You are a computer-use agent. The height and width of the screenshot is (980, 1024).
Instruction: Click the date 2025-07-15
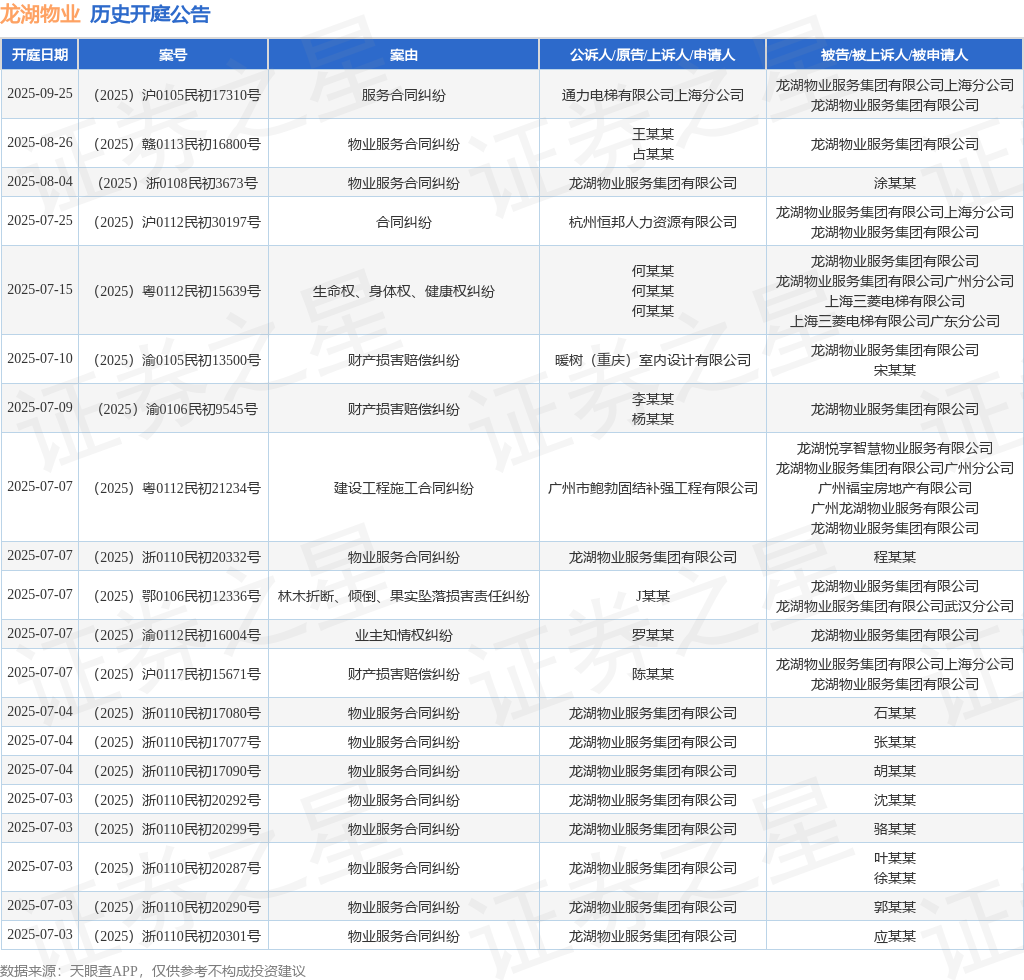(40, 289)
